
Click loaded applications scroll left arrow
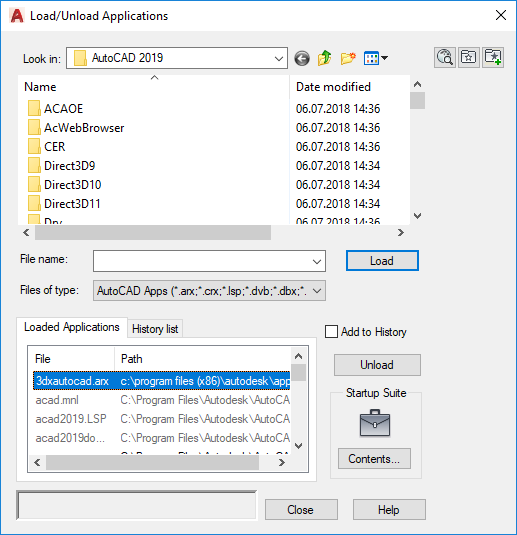click(x=37, y=463)
